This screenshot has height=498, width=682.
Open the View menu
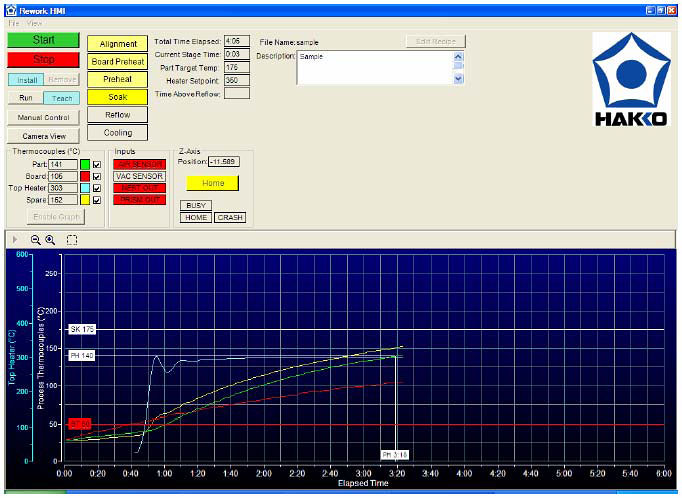pyautogui.click(x=34, y=23)
